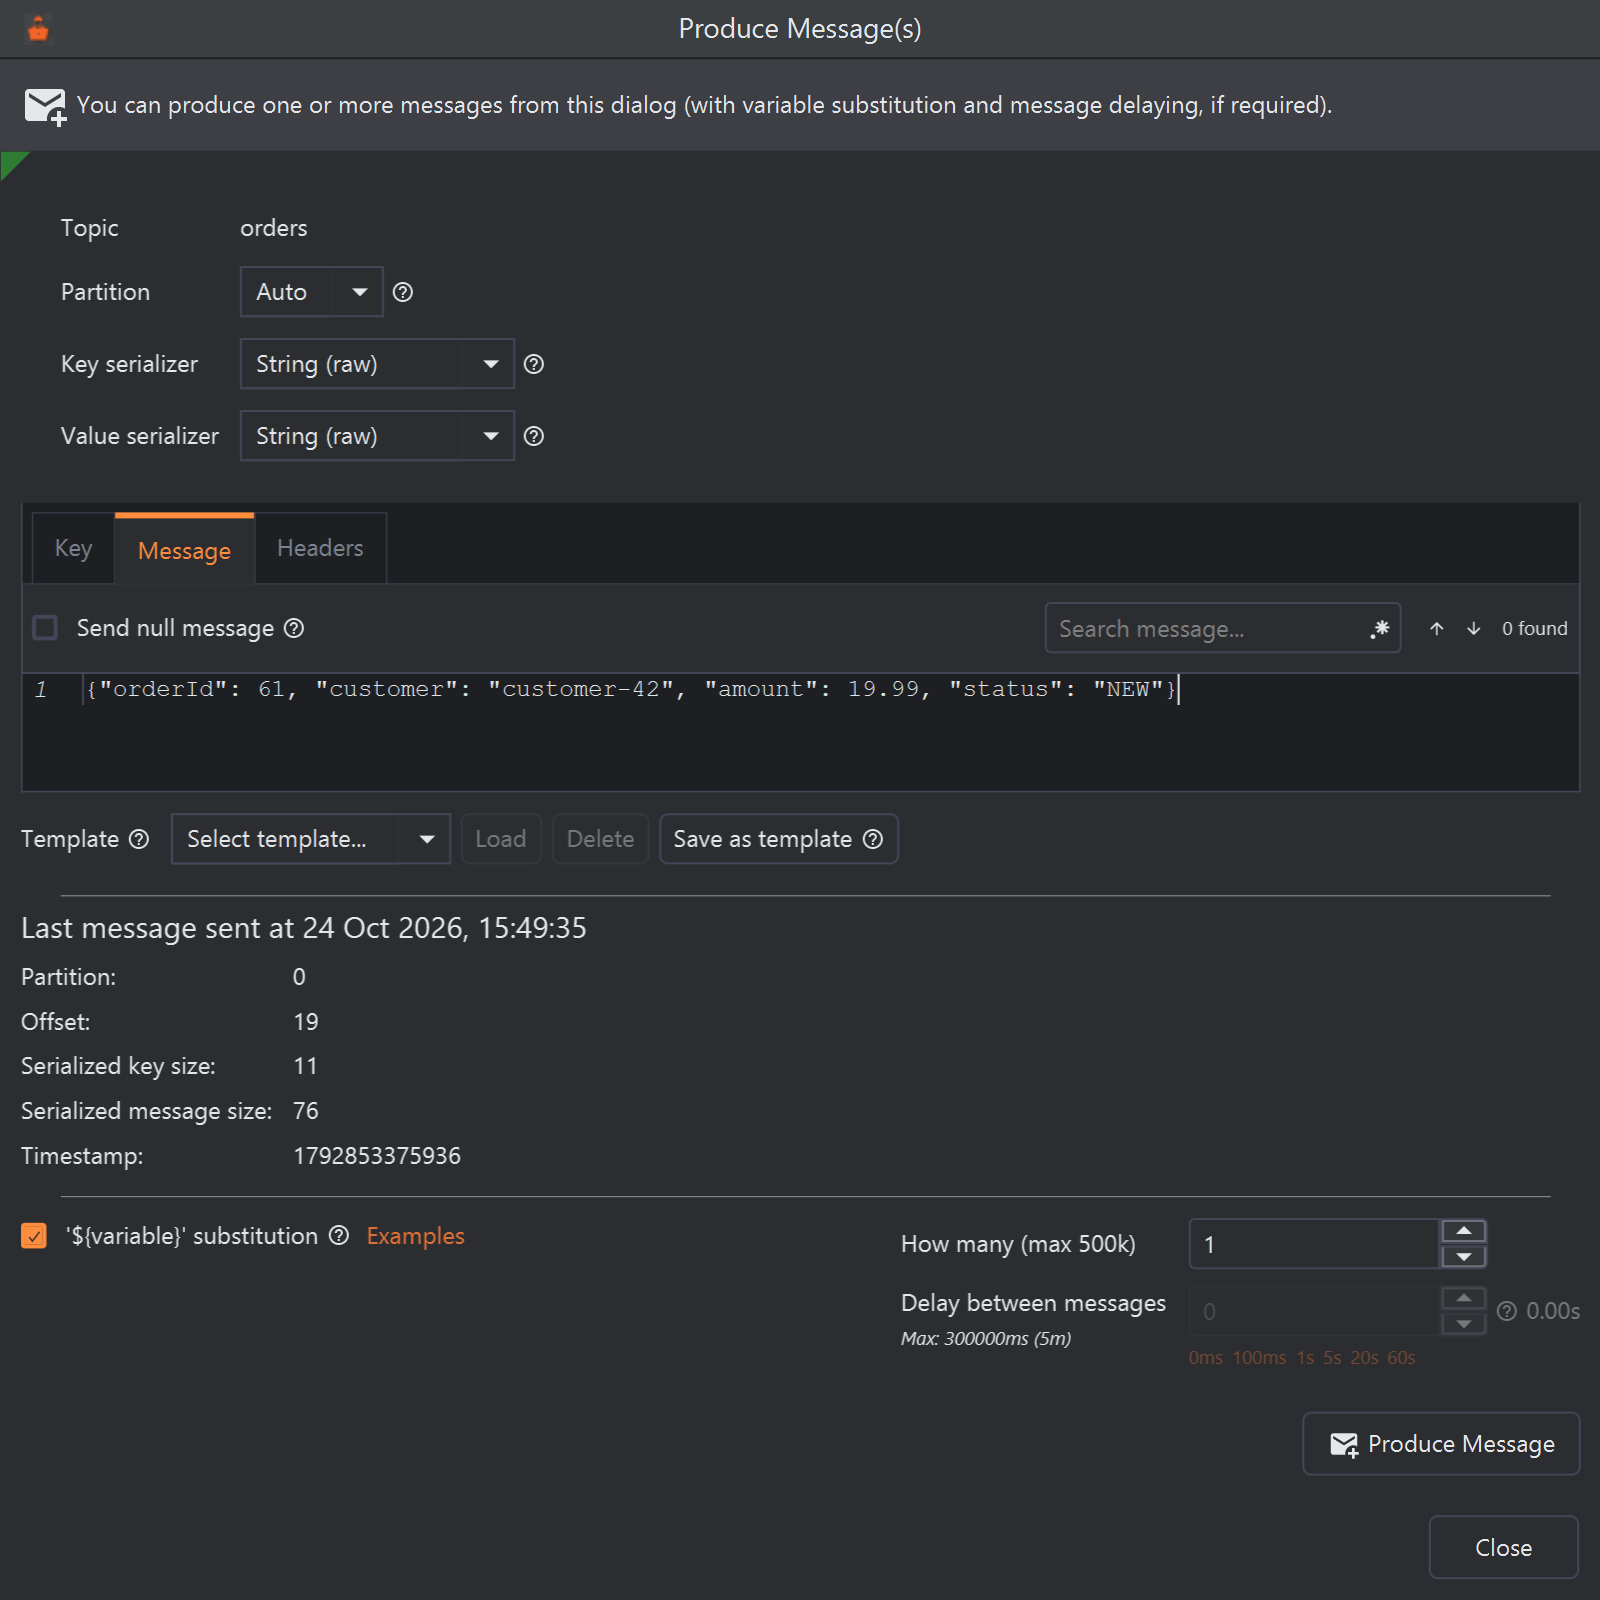Screen dimensions: 1600x1600
Task: Click the Value serializer help icon
Action: click(534, 436)
